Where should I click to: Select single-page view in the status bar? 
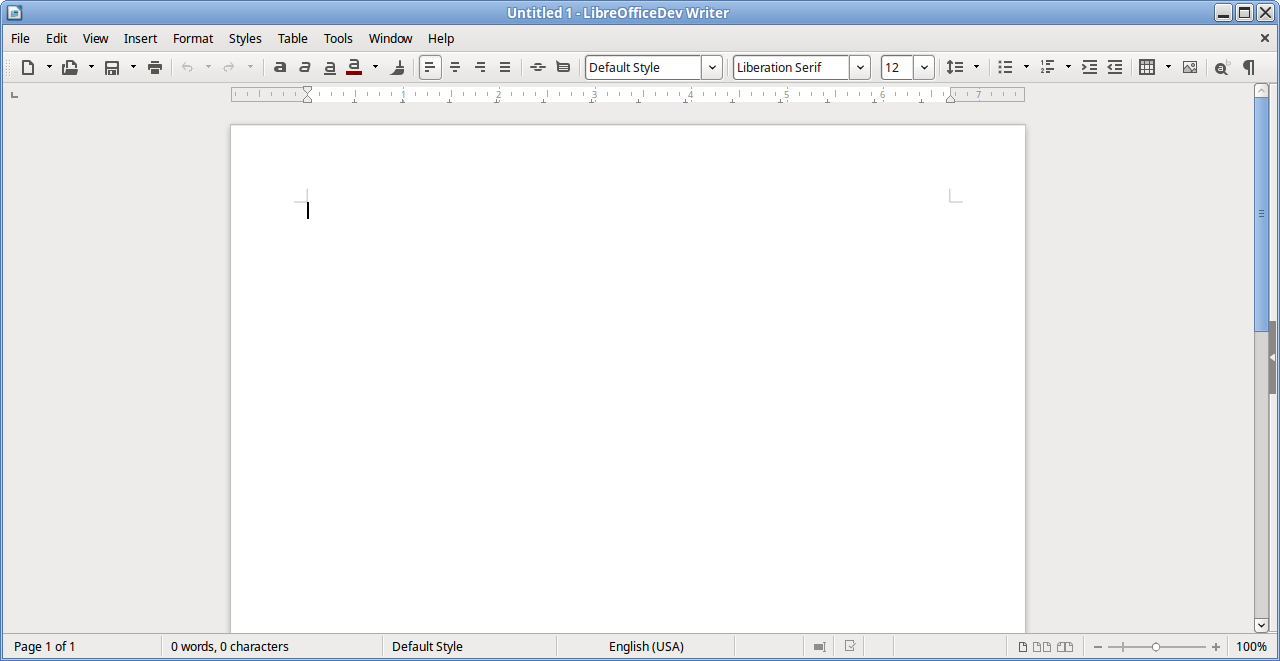pyautogui.click(x=1023, y=647)
